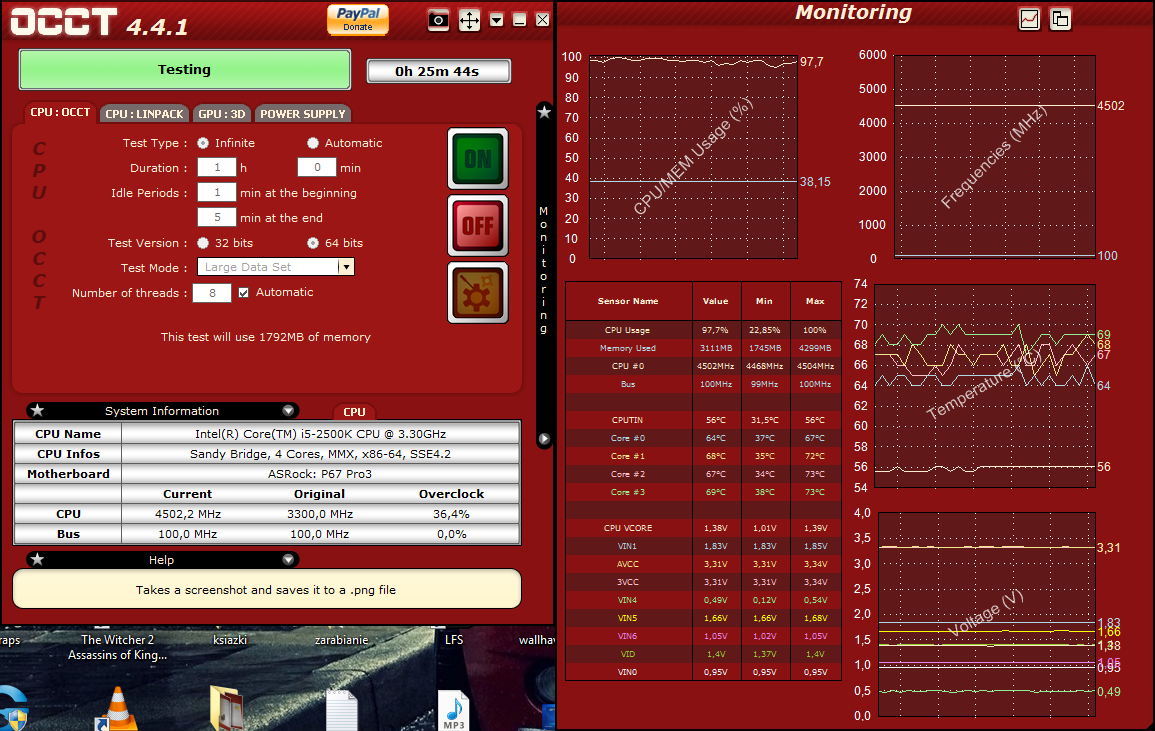Viewport: 1155px width, 731px height.
Task: Click idle minutes at the end field
Action: tap(217, 217)
